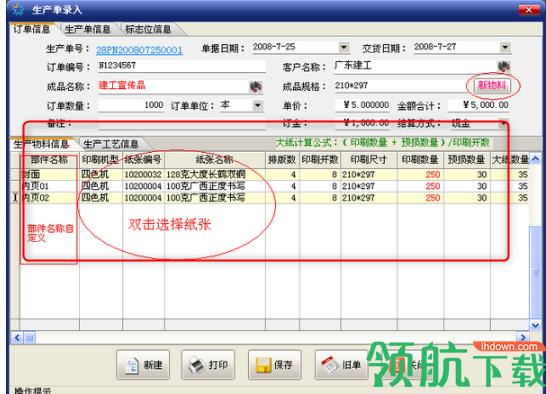The width and height of the screenshot is (546, 394).
Task: Click 100克广西正度书写 in 内页02 row
Action: click(x=215, y=198)
